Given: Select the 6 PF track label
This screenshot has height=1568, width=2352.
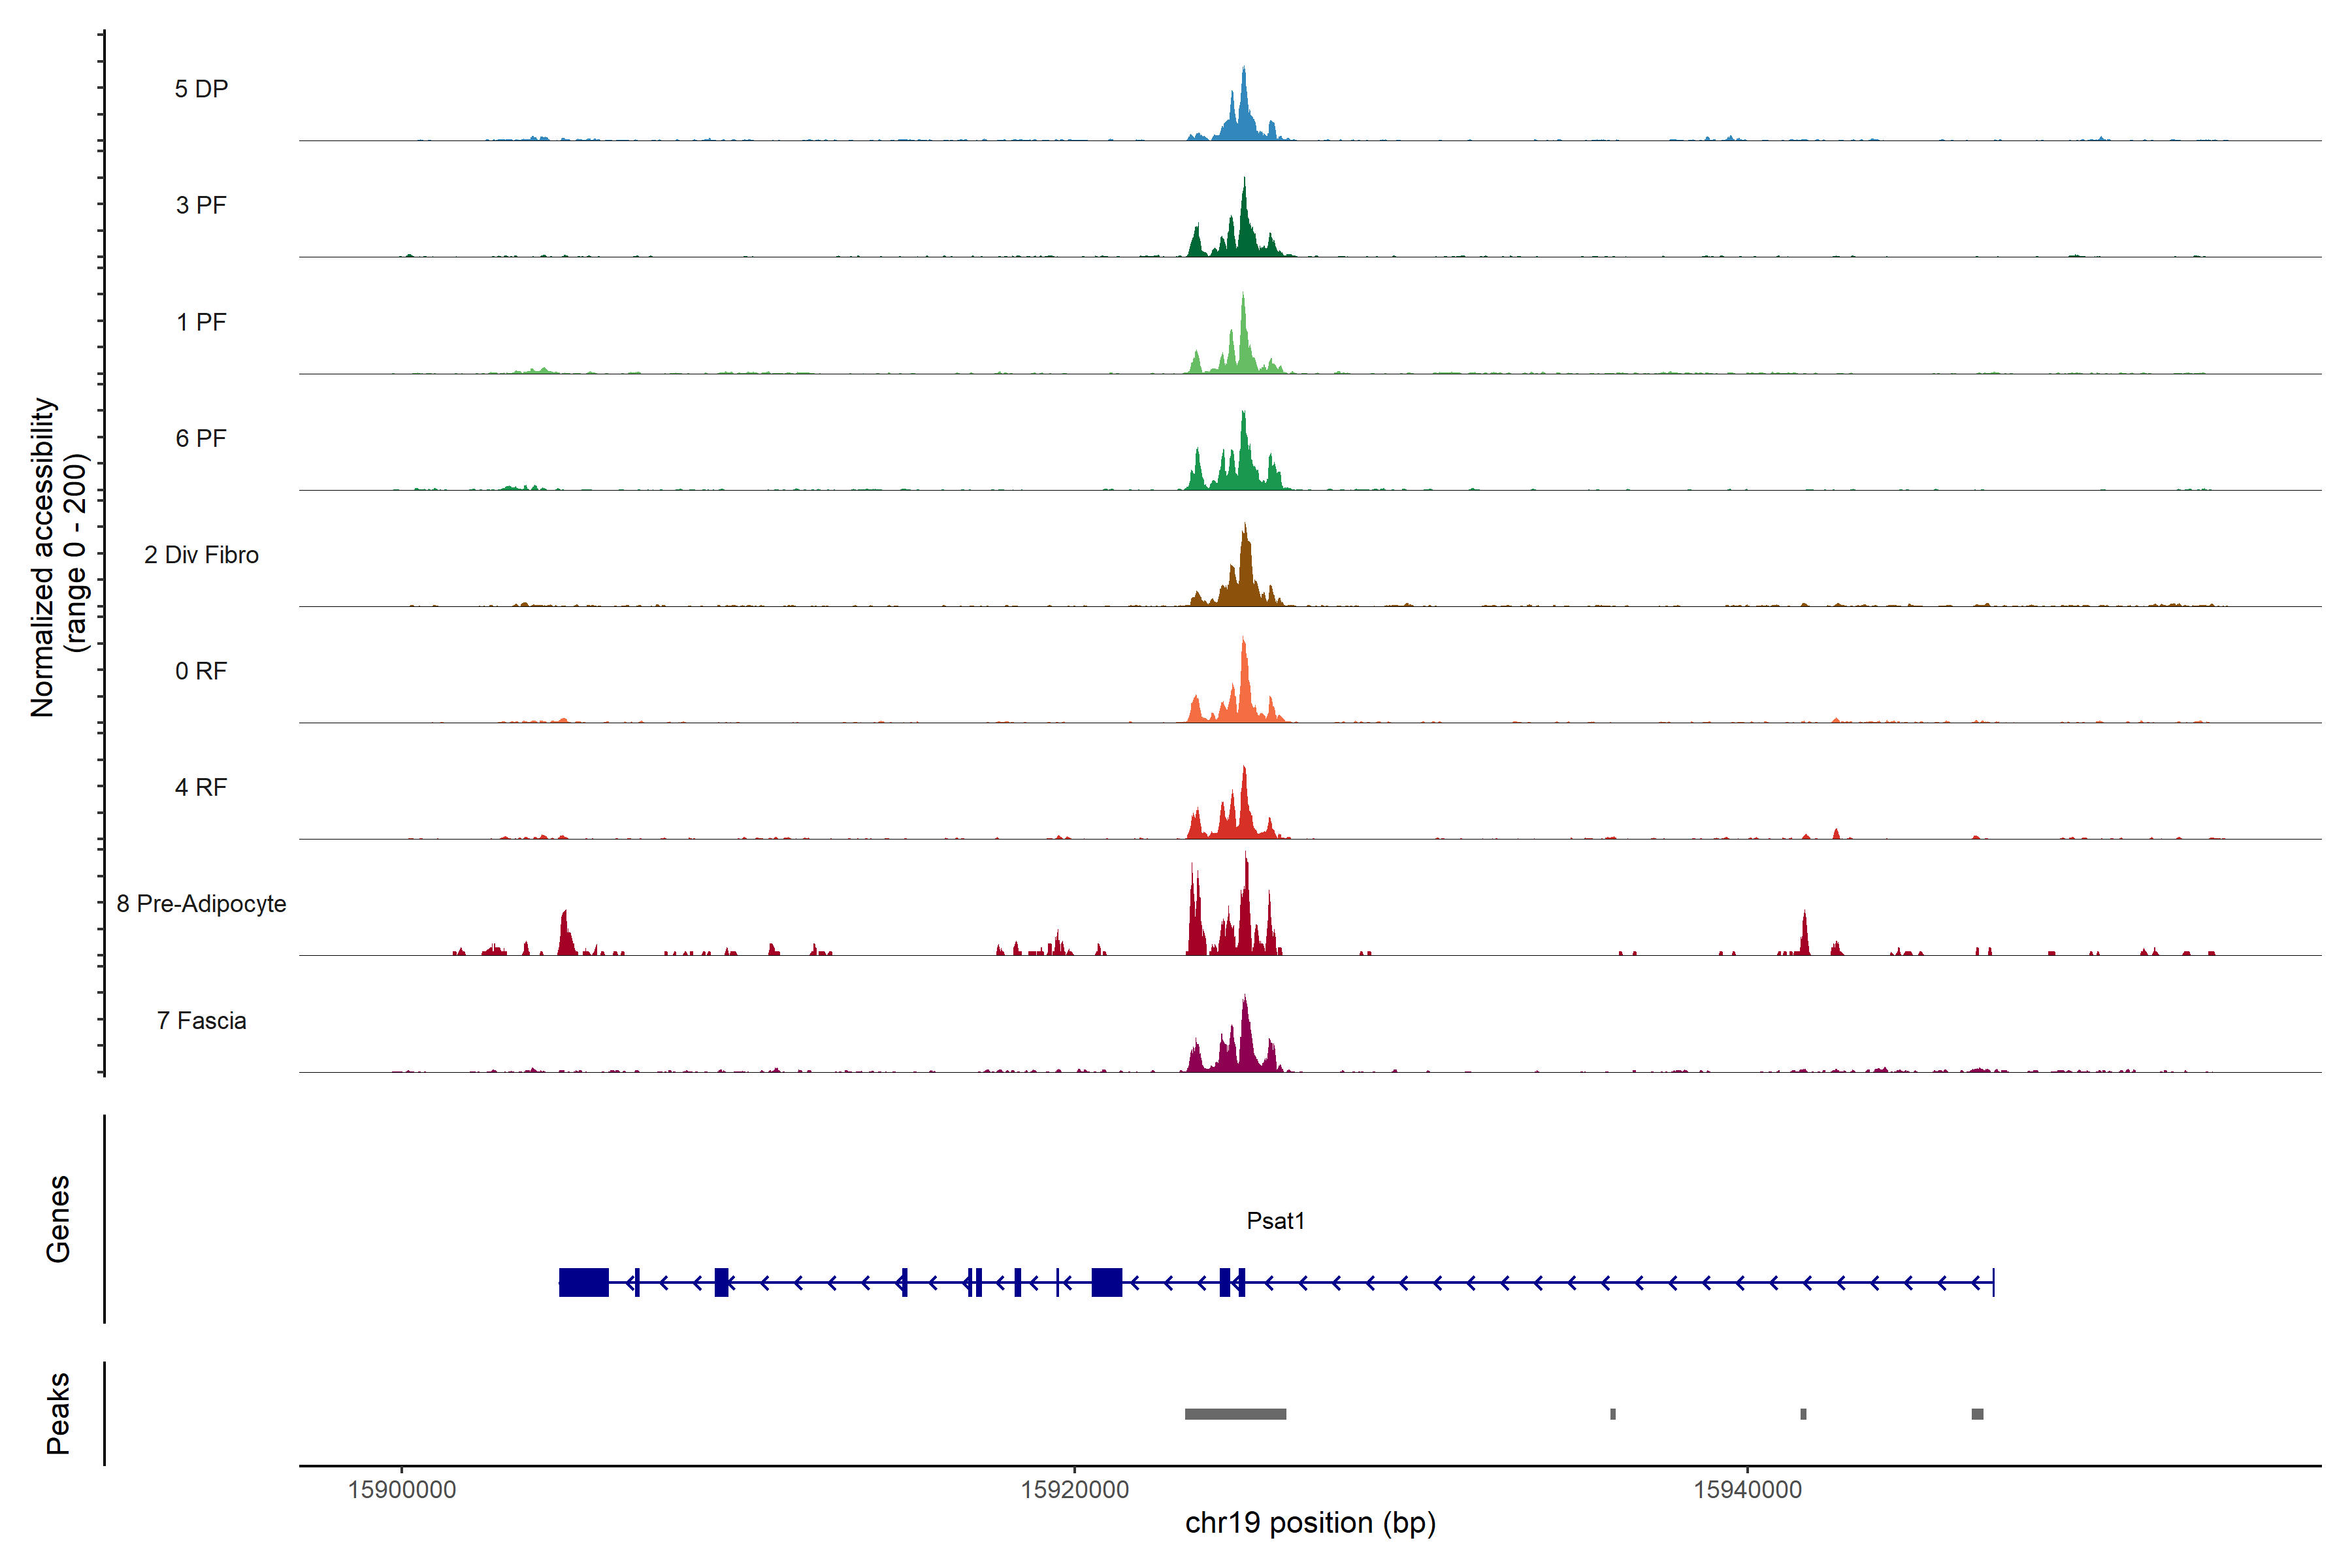Looking at the screenshot, I should click(201, 438).
